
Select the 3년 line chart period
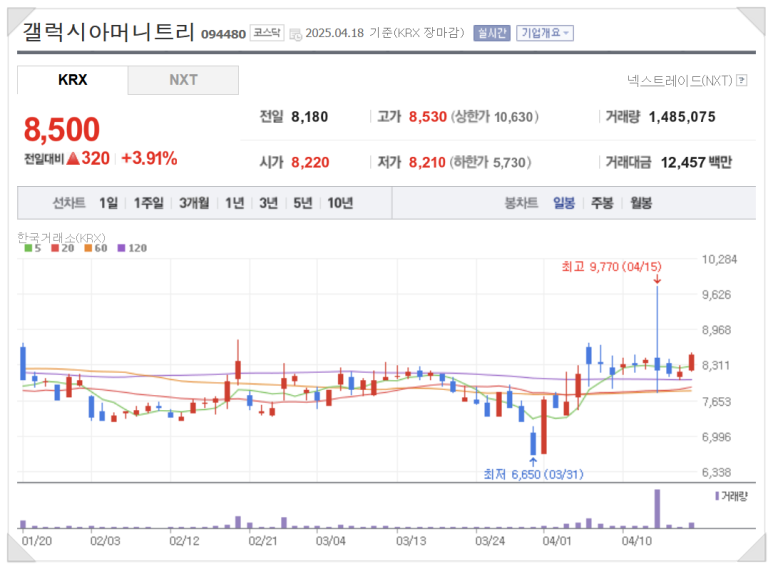tap(269, 203)
